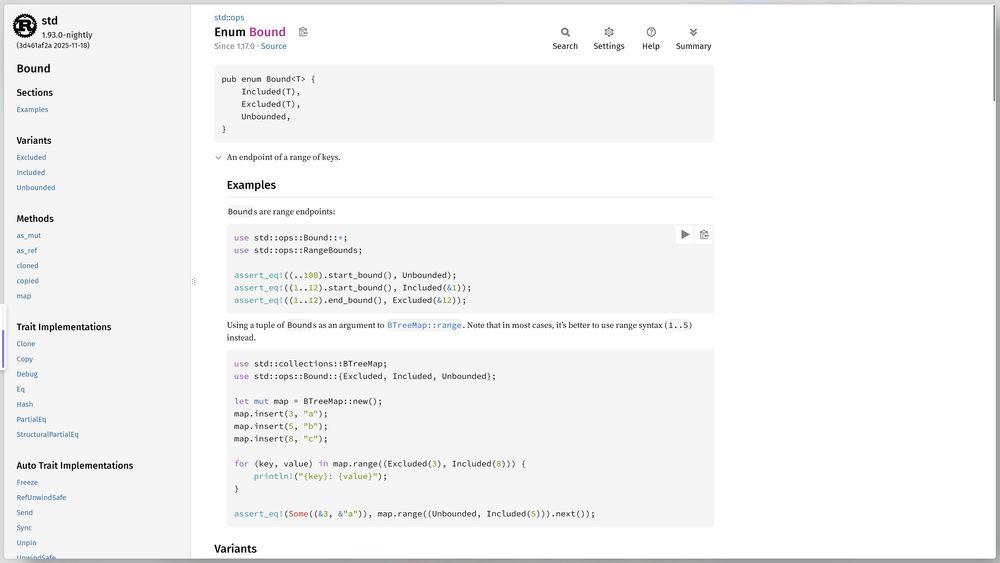
Task: Click the 'println!("{key}: {value}");' line
Action: click(x=320, y=476)
